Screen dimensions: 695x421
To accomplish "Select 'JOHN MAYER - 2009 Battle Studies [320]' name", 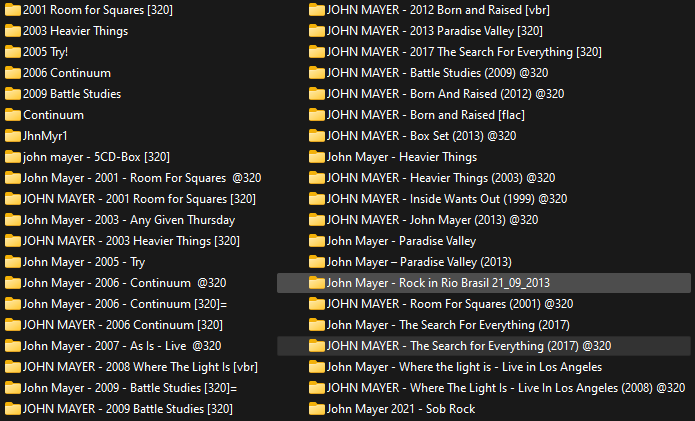I will (128, 409).
